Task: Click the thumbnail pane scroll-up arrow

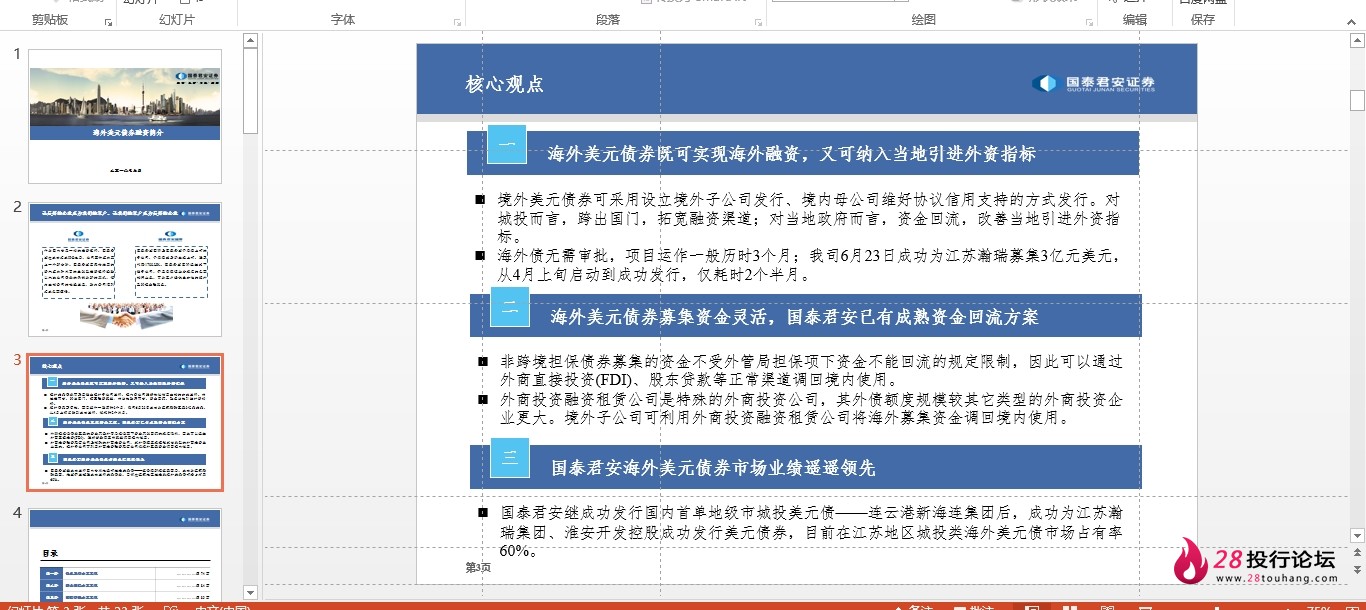Action: [x=251, y=40]
